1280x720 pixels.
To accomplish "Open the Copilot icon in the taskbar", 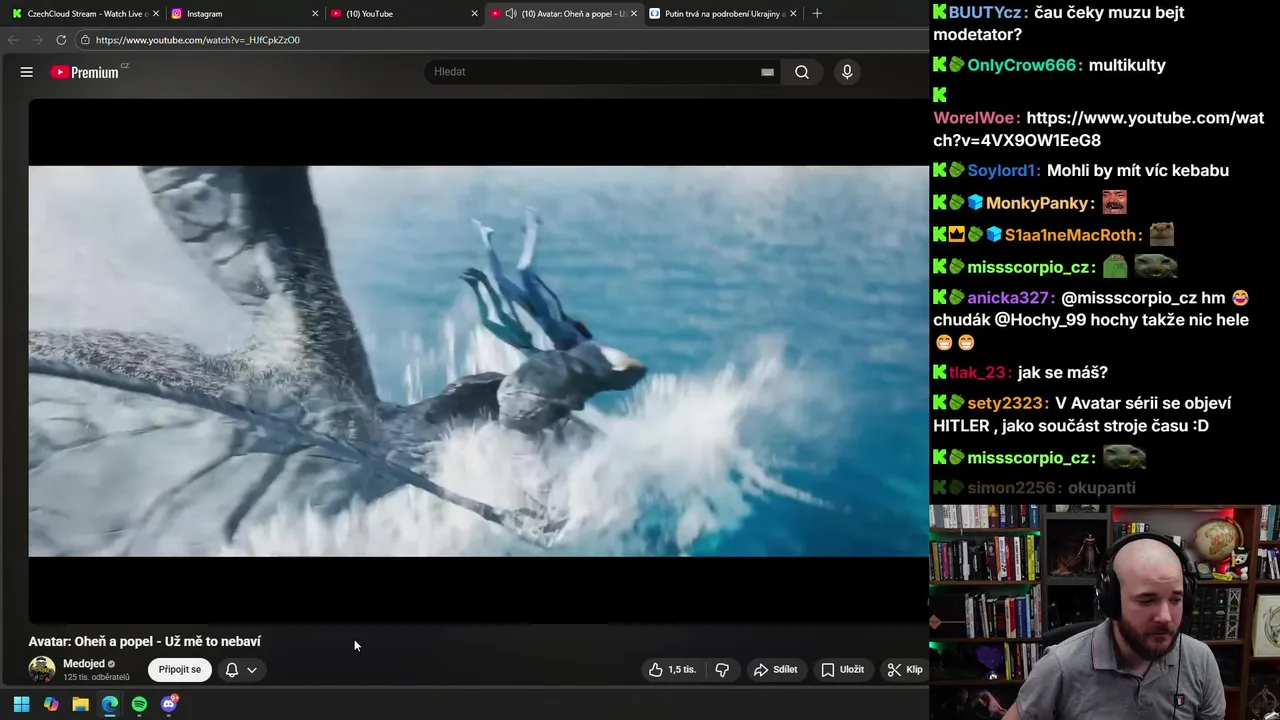I will [51, 704].
